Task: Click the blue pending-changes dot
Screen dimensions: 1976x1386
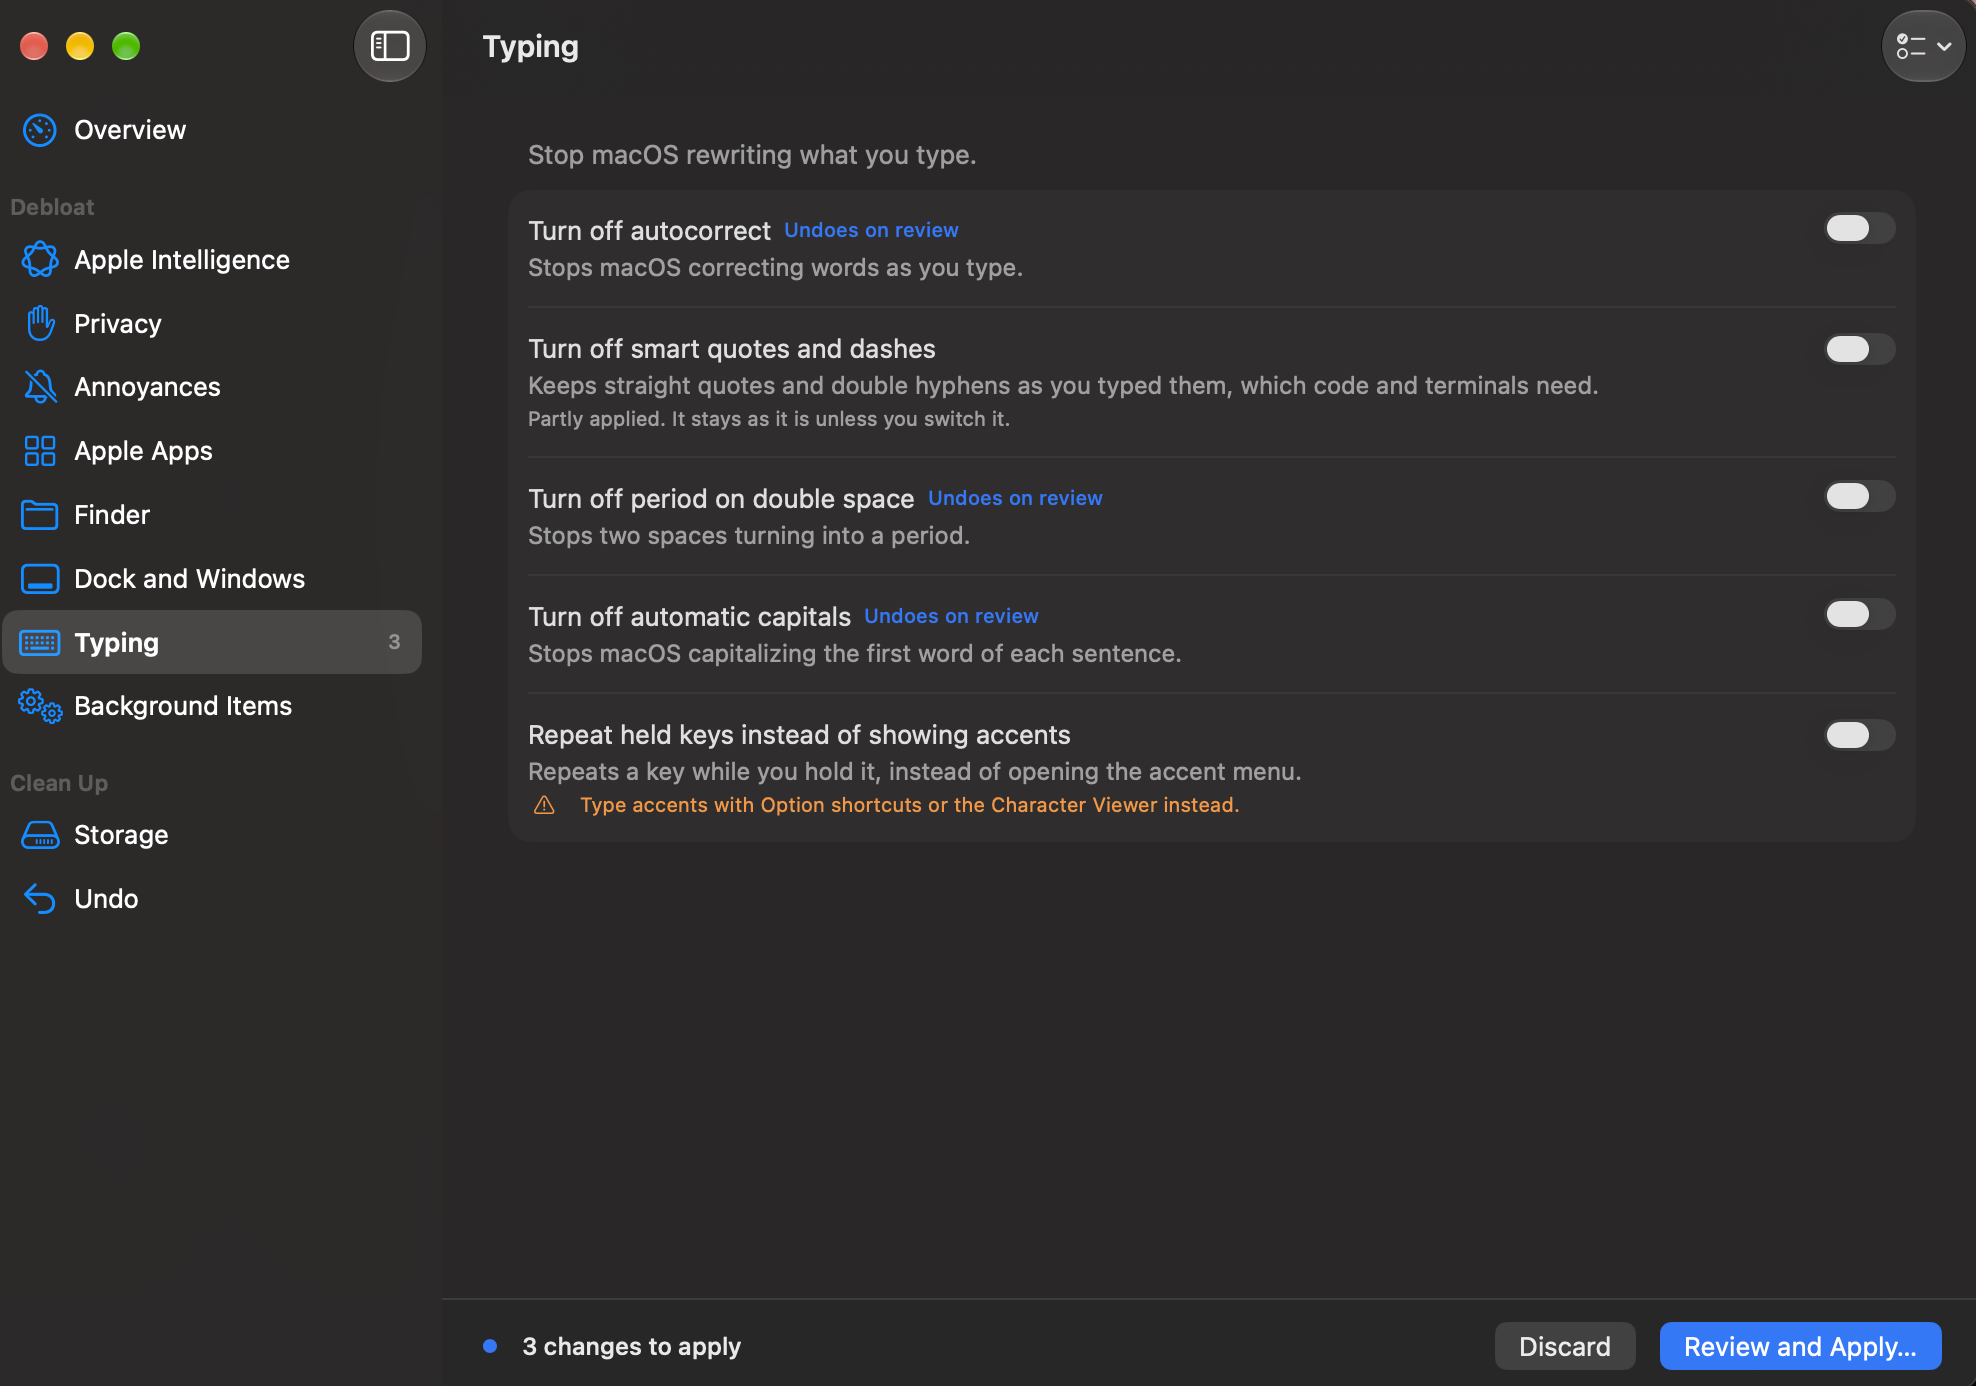Action: click(x=490, y=1346)
